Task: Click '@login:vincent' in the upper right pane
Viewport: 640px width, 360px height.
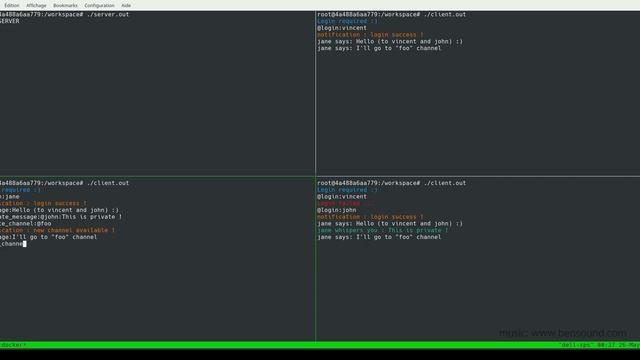Action: [342, 28]
